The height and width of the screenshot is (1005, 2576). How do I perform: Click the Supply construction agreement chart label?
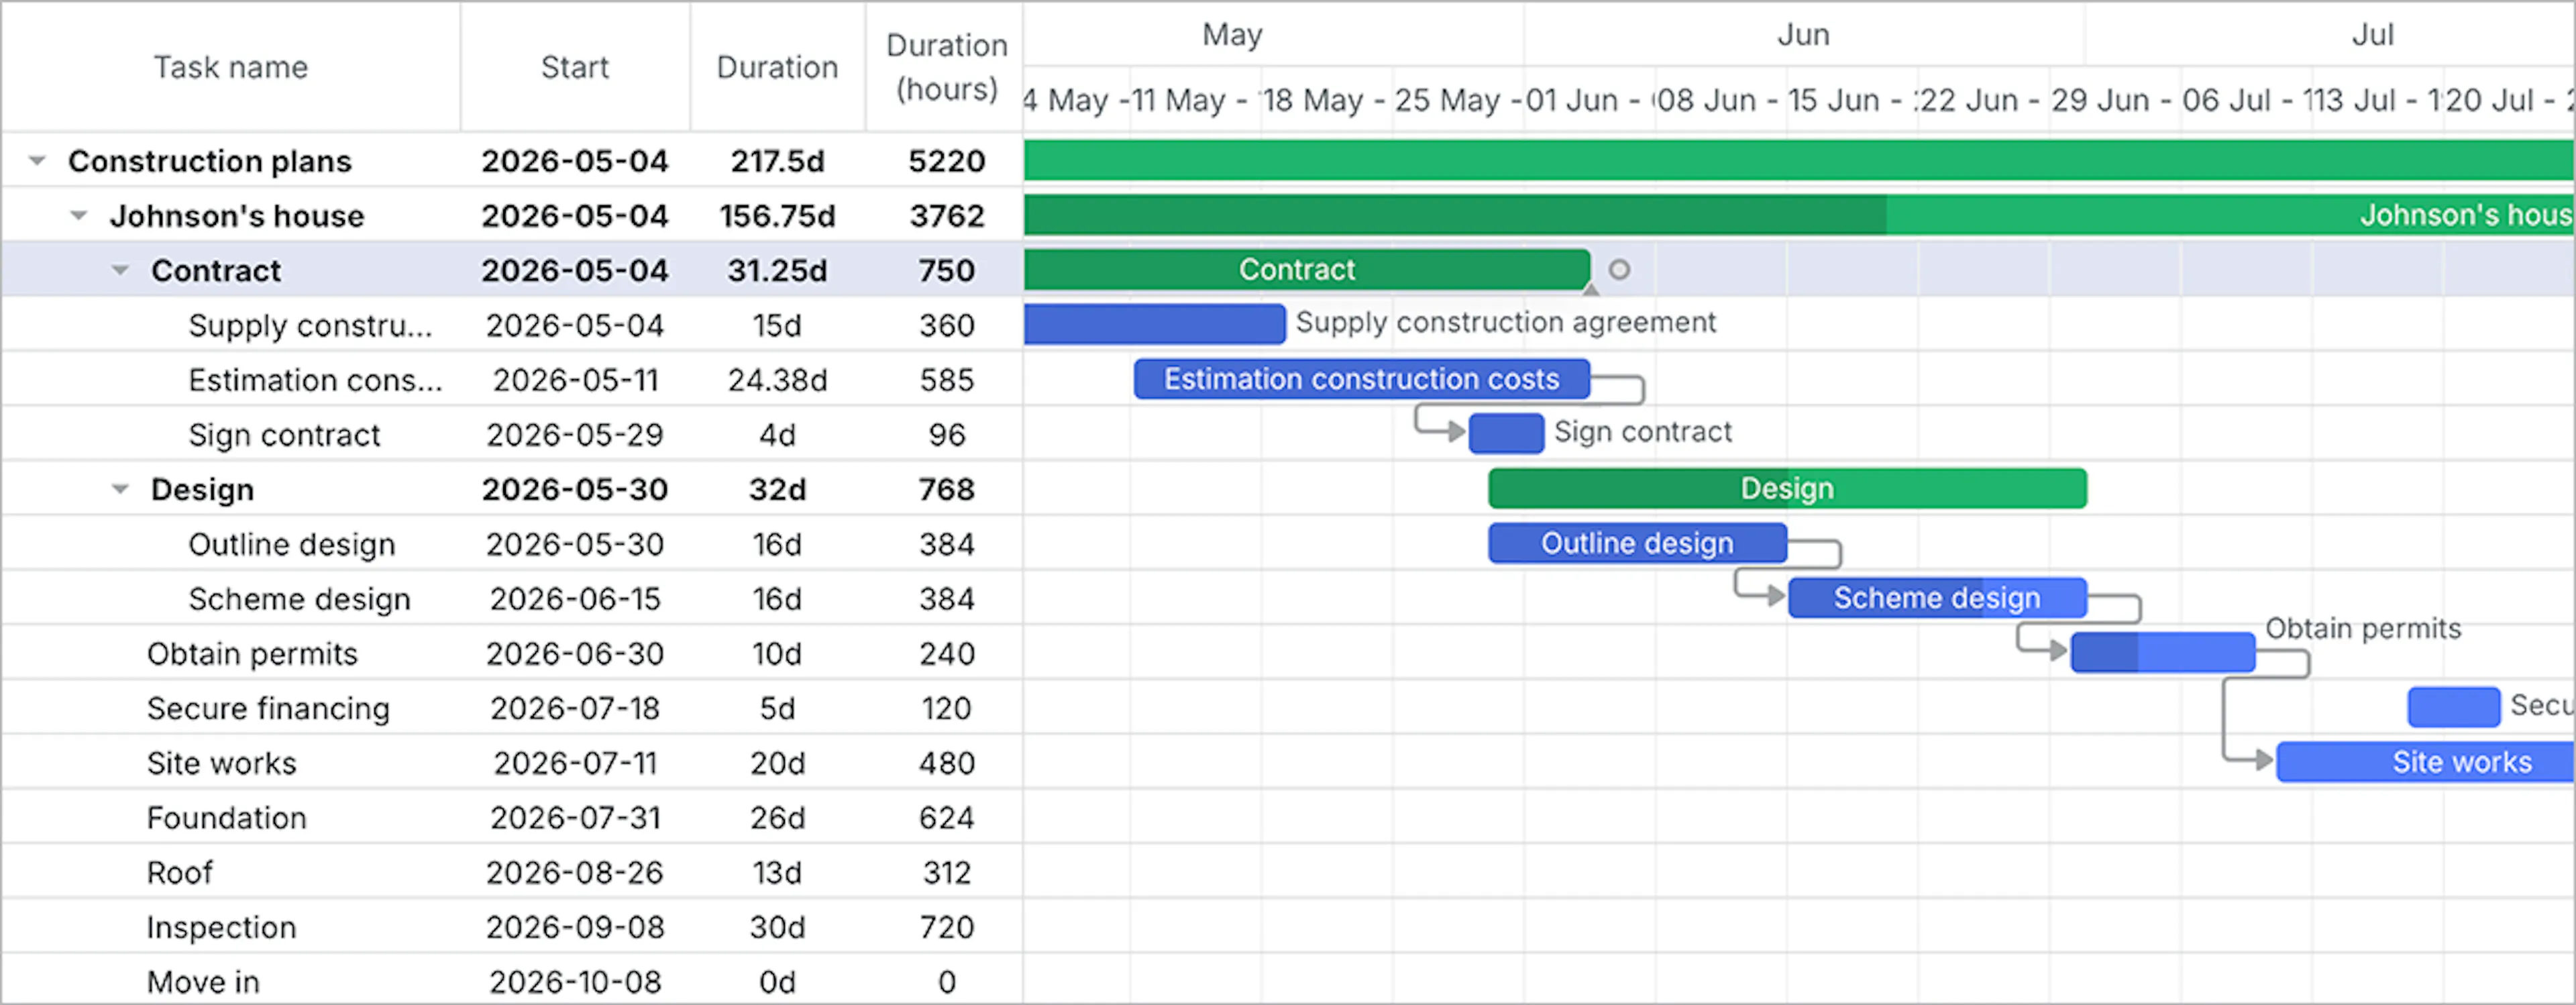coord(1505,322)
